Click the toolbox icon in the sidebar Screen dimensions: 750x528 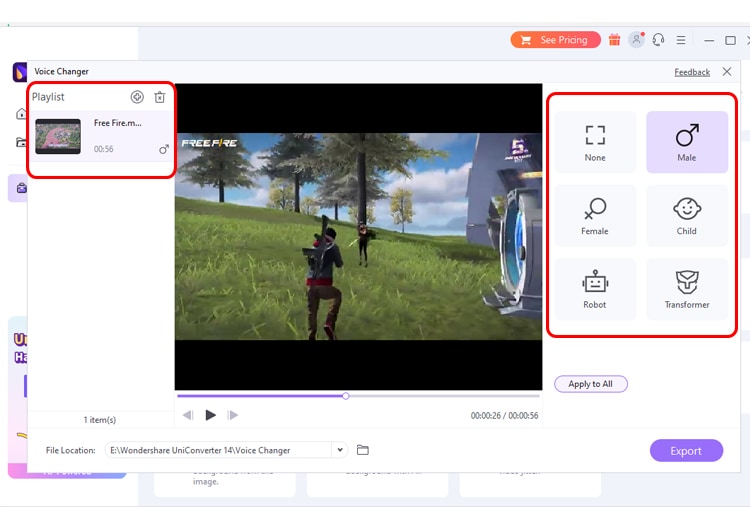(x=22, y=188)
